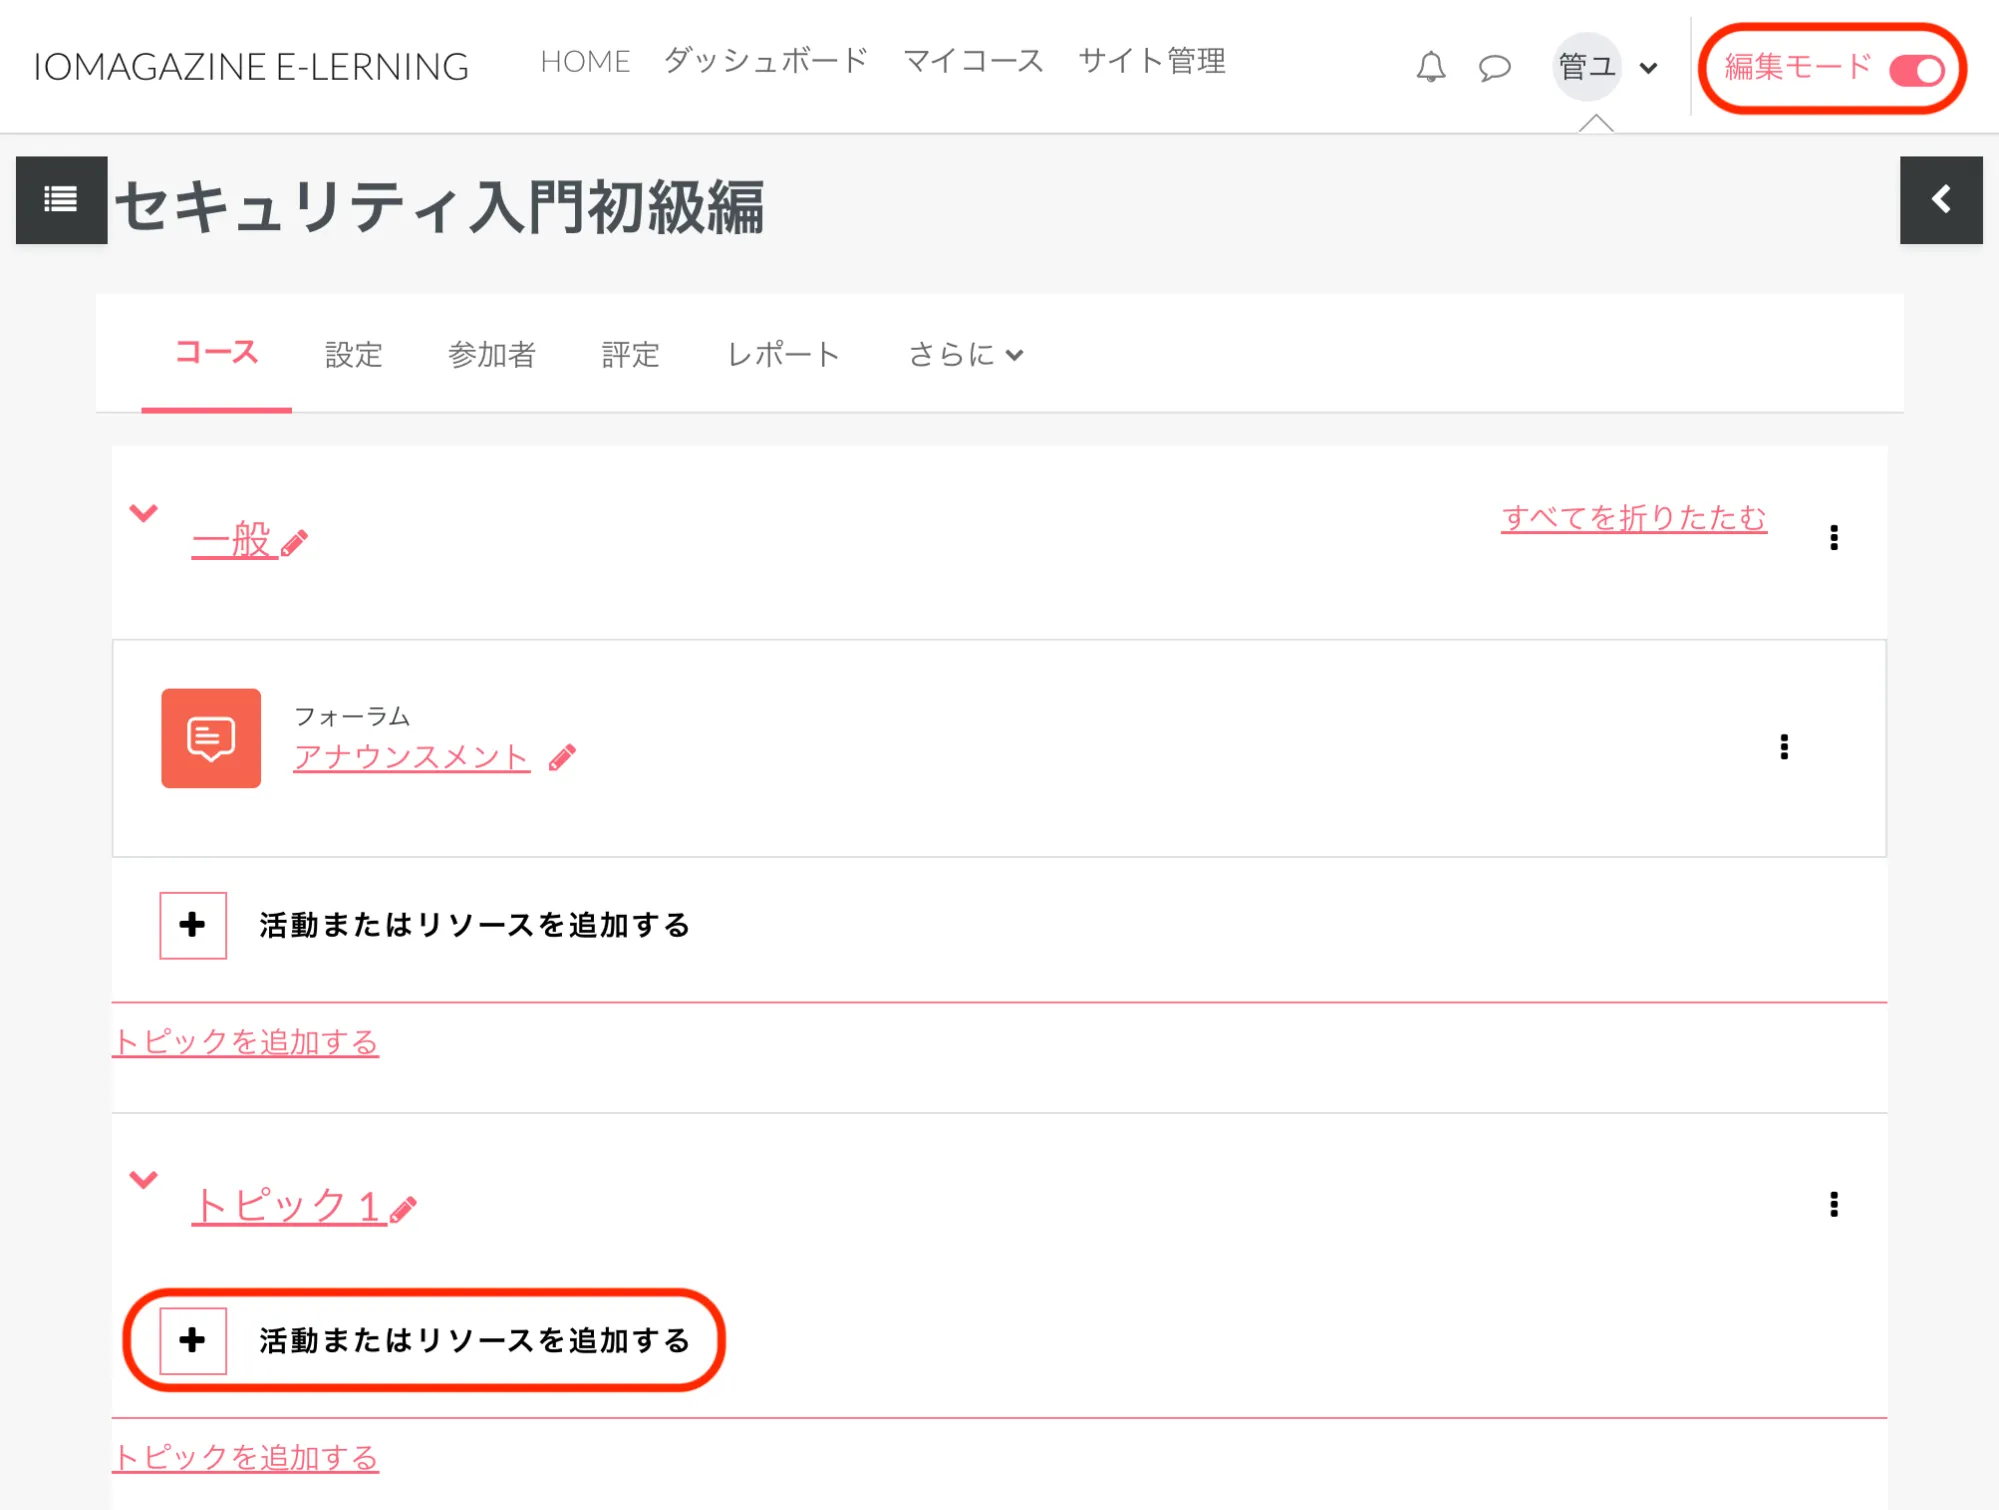The image size is (1999, 1510).
Task: Open the course index drawer icon
Action: (61, 200)
